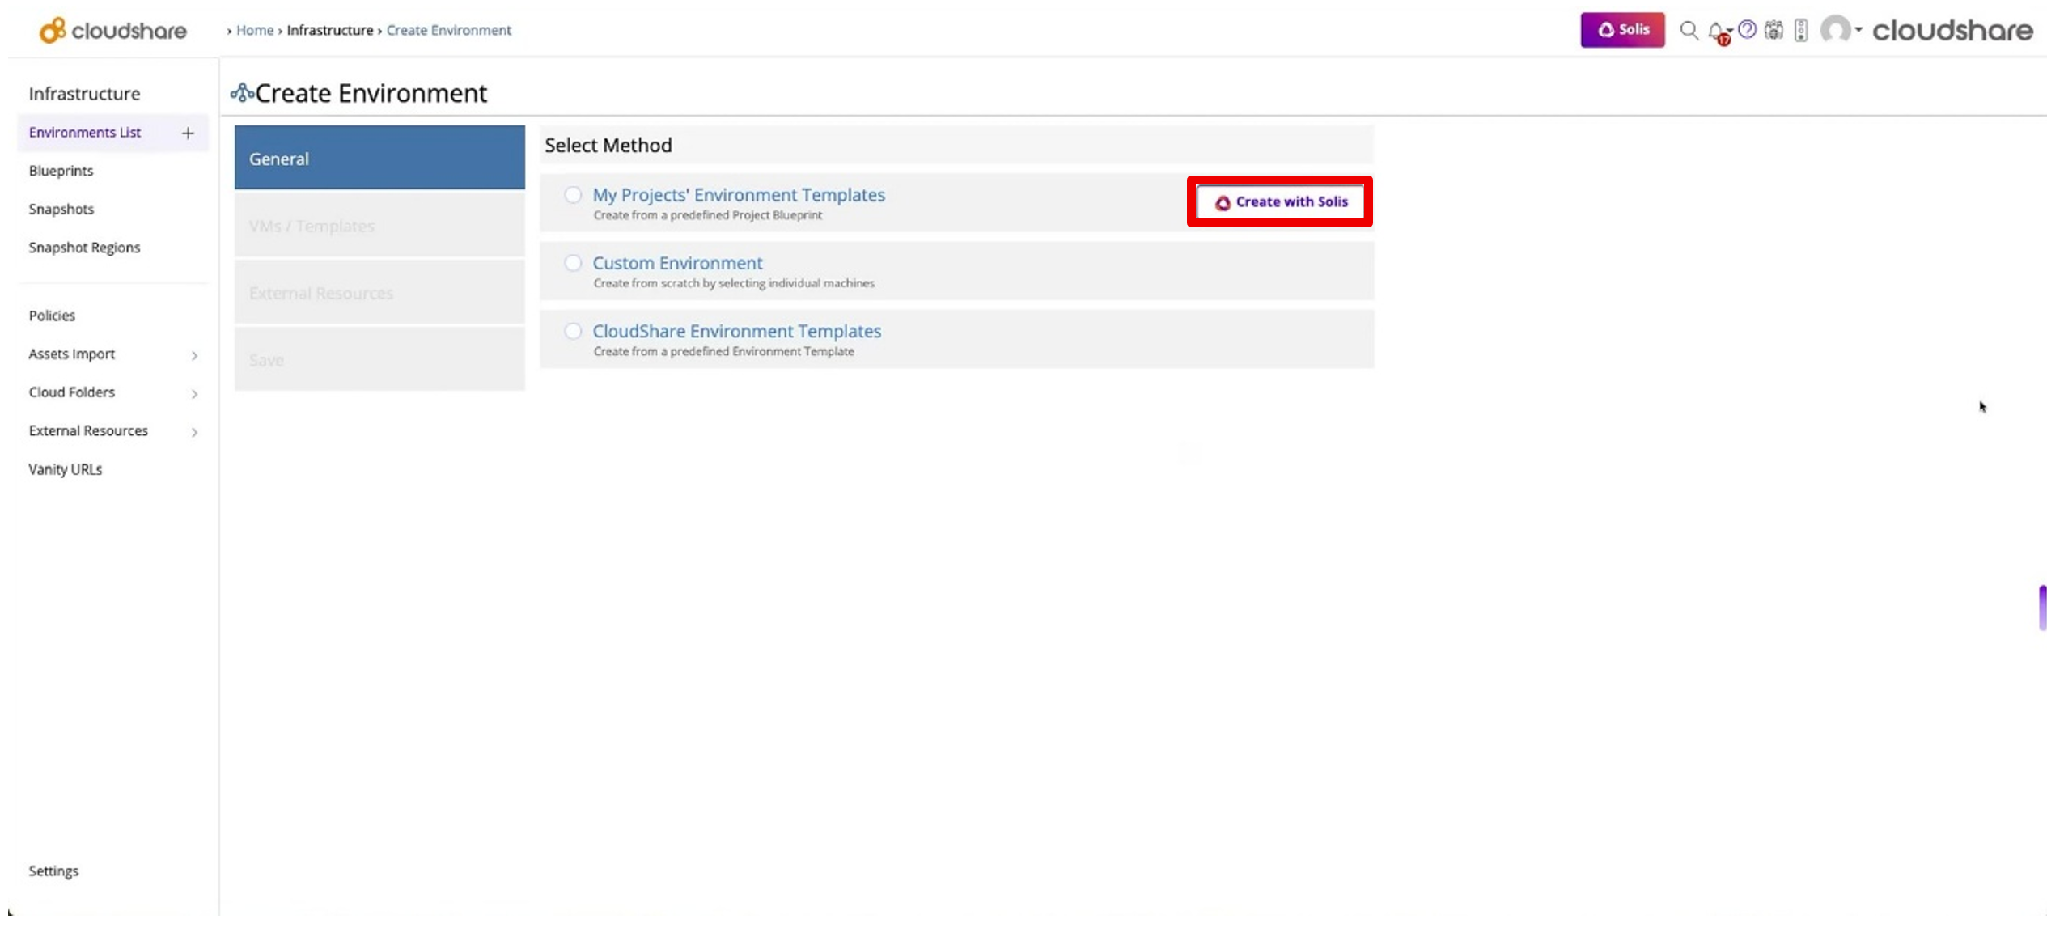The image size is (2047, 932).
Task: Select the General wizard step
Action: [380, 158]
